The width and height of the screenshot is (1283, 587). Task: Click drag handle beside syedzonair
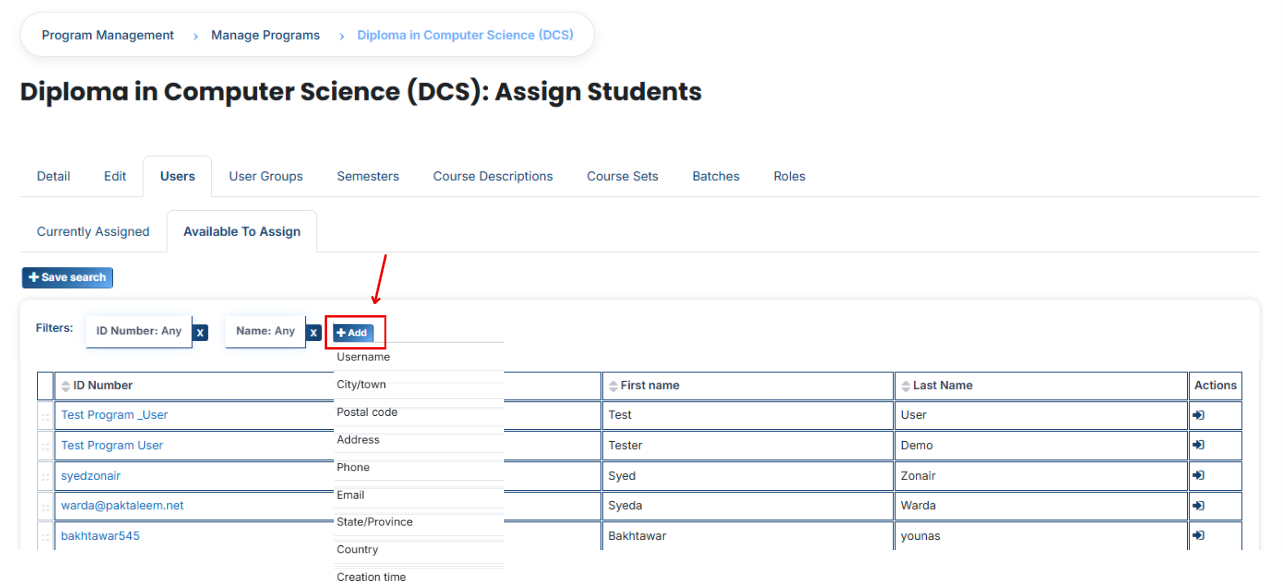point(46,476)
